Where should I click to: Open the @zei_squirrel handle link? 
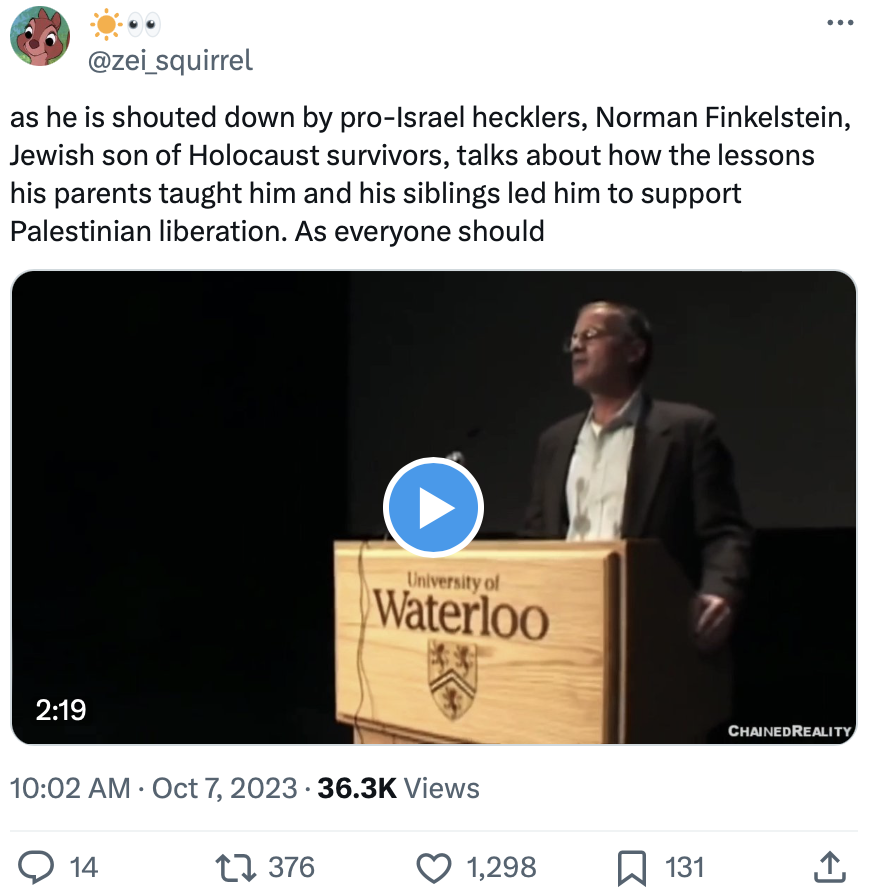[x=171, y=60]
